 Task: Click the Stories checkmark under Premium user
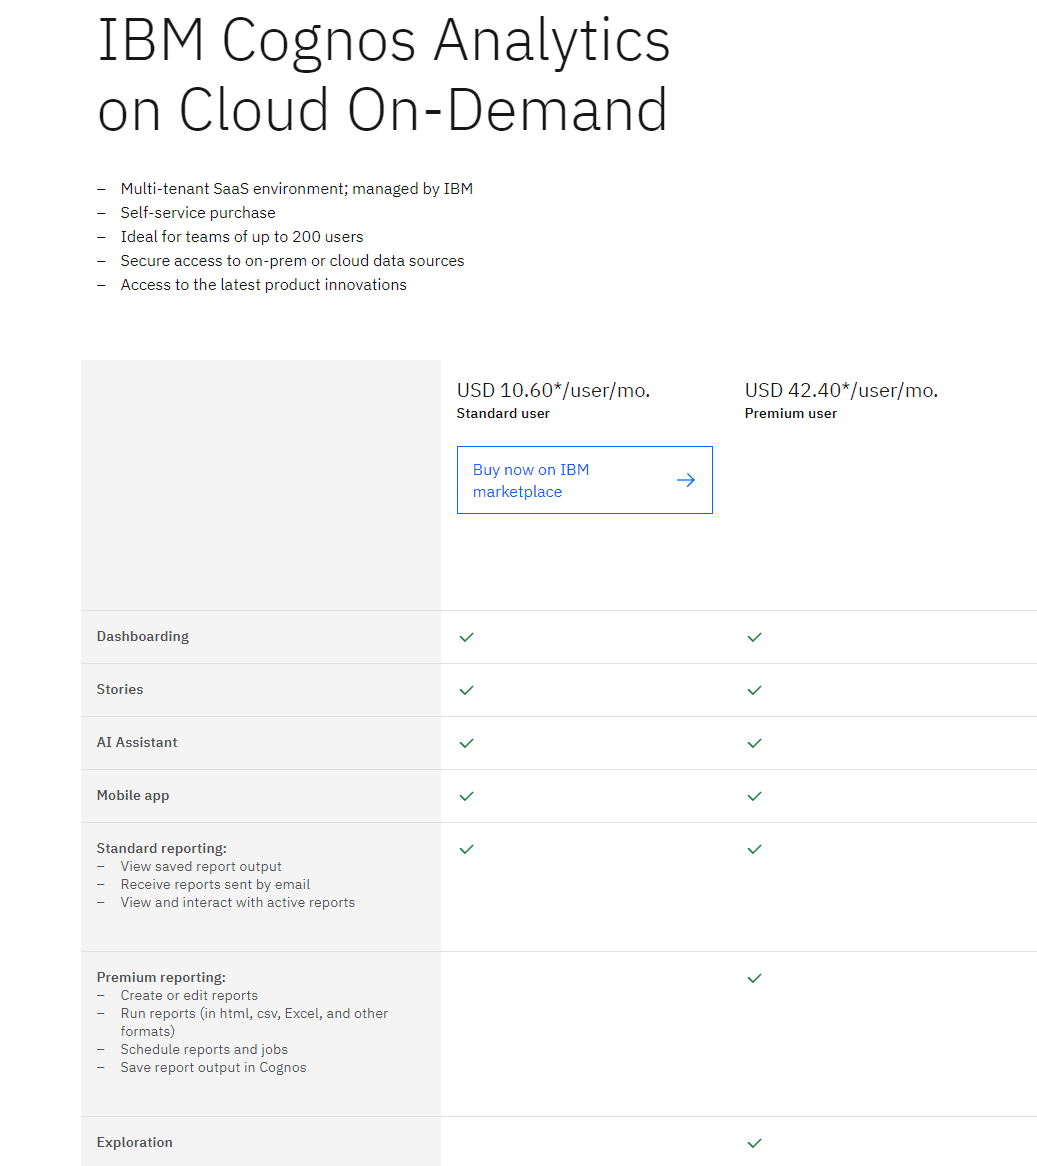tap(754, 690)
